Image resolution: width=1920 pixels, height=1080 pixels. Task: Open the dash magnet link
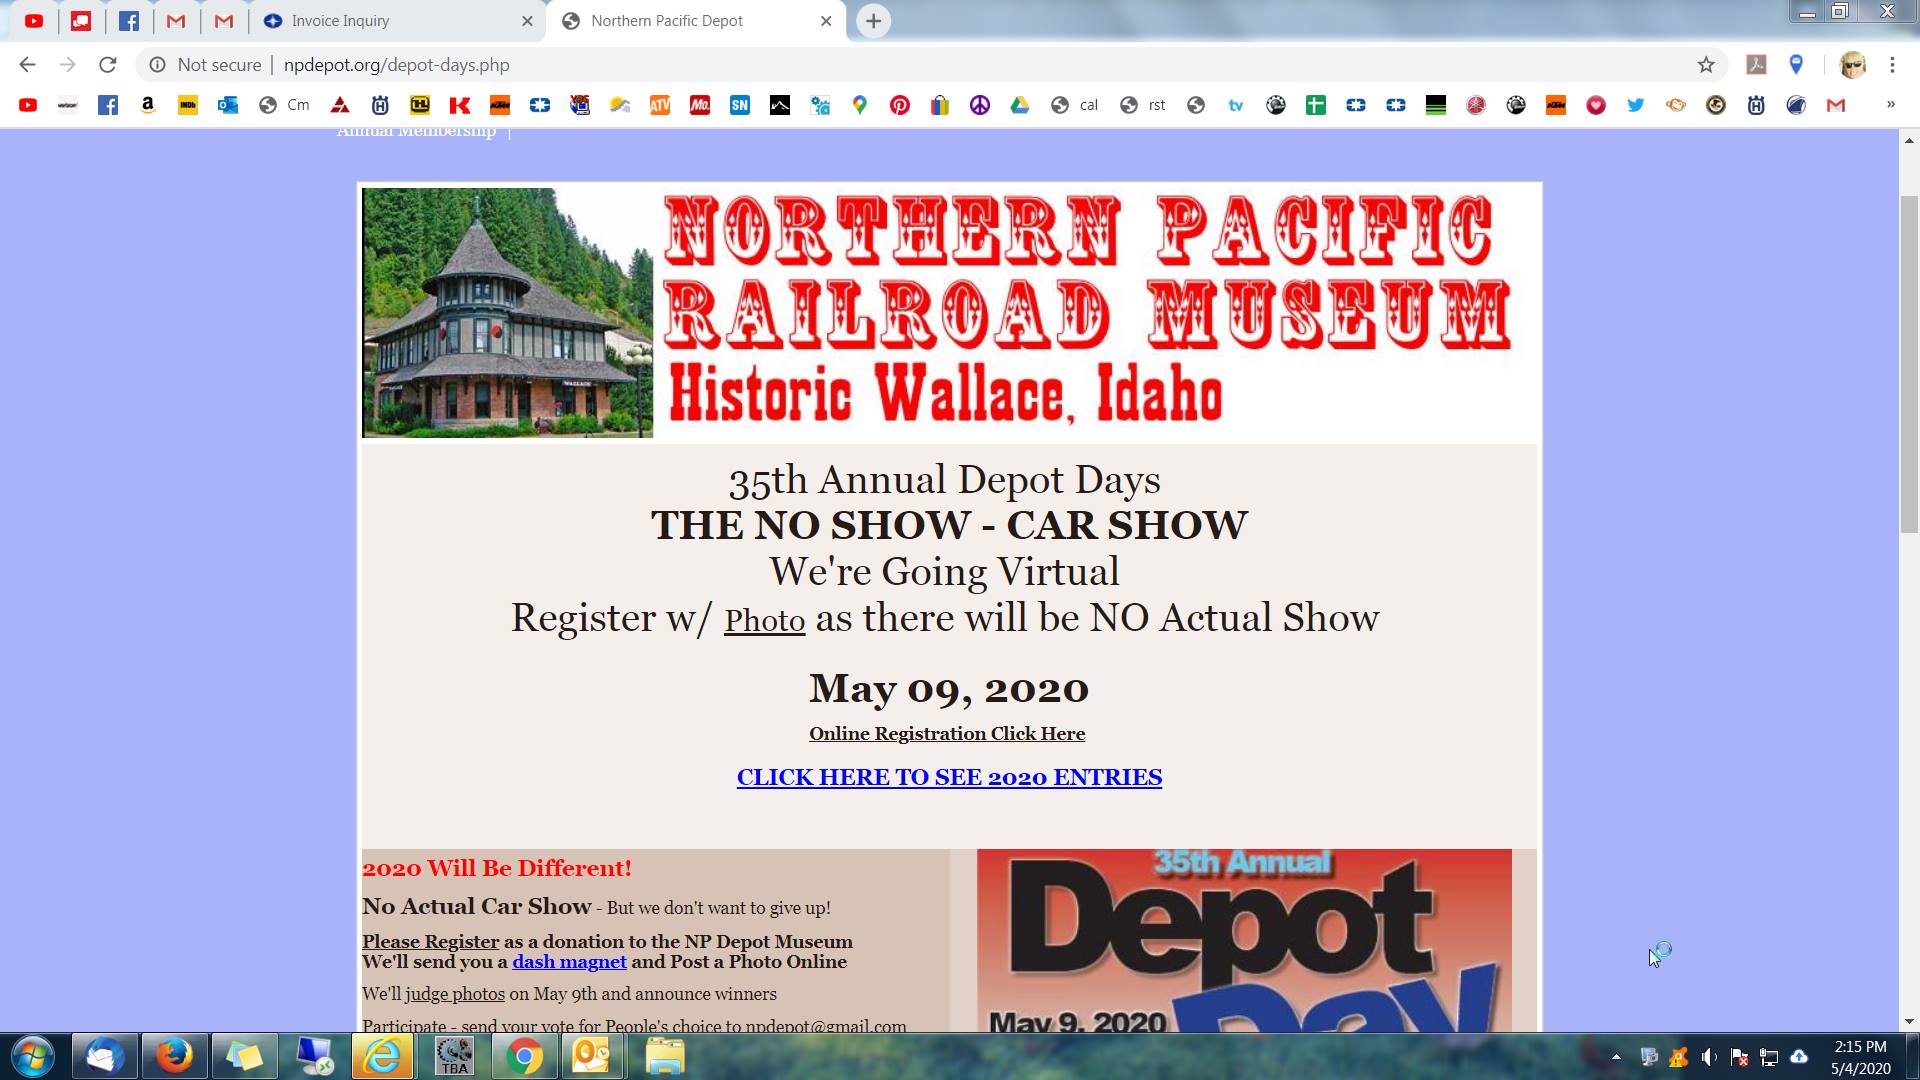569,962
